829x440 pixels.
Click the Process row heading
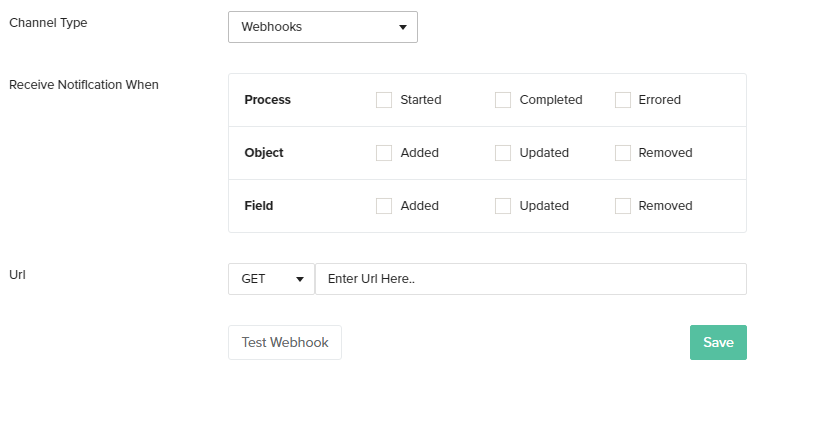coord(267,100)
